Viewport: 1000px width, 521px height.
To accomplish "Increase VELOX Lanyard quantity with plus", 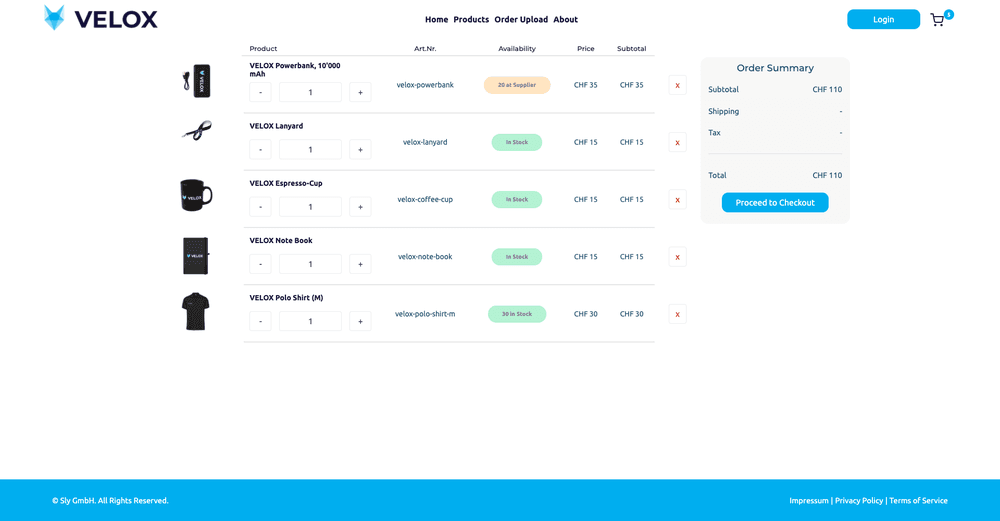I will coord(360,149).
